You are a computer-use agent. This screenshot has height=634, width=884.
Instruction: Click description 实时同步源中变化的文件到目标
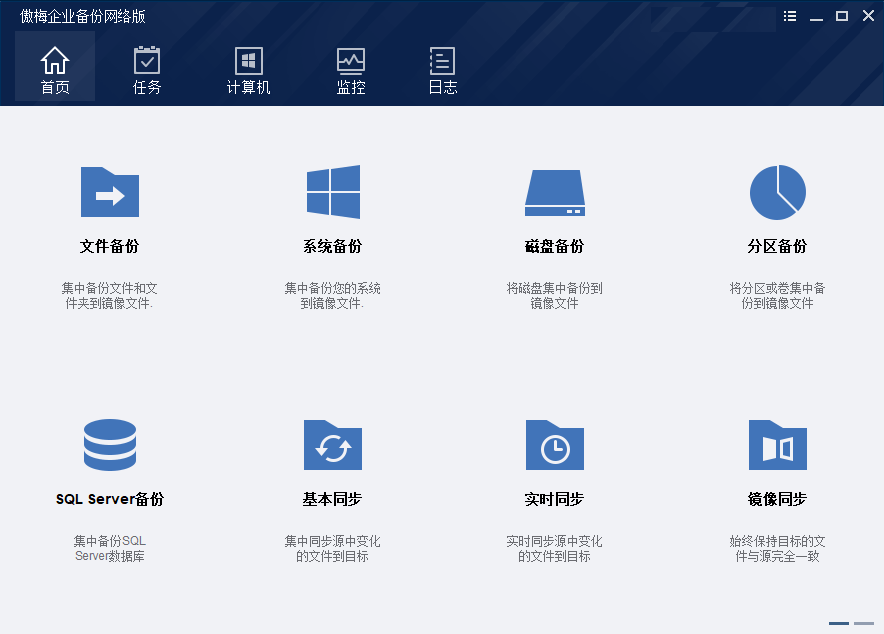(x=554, y=548)
